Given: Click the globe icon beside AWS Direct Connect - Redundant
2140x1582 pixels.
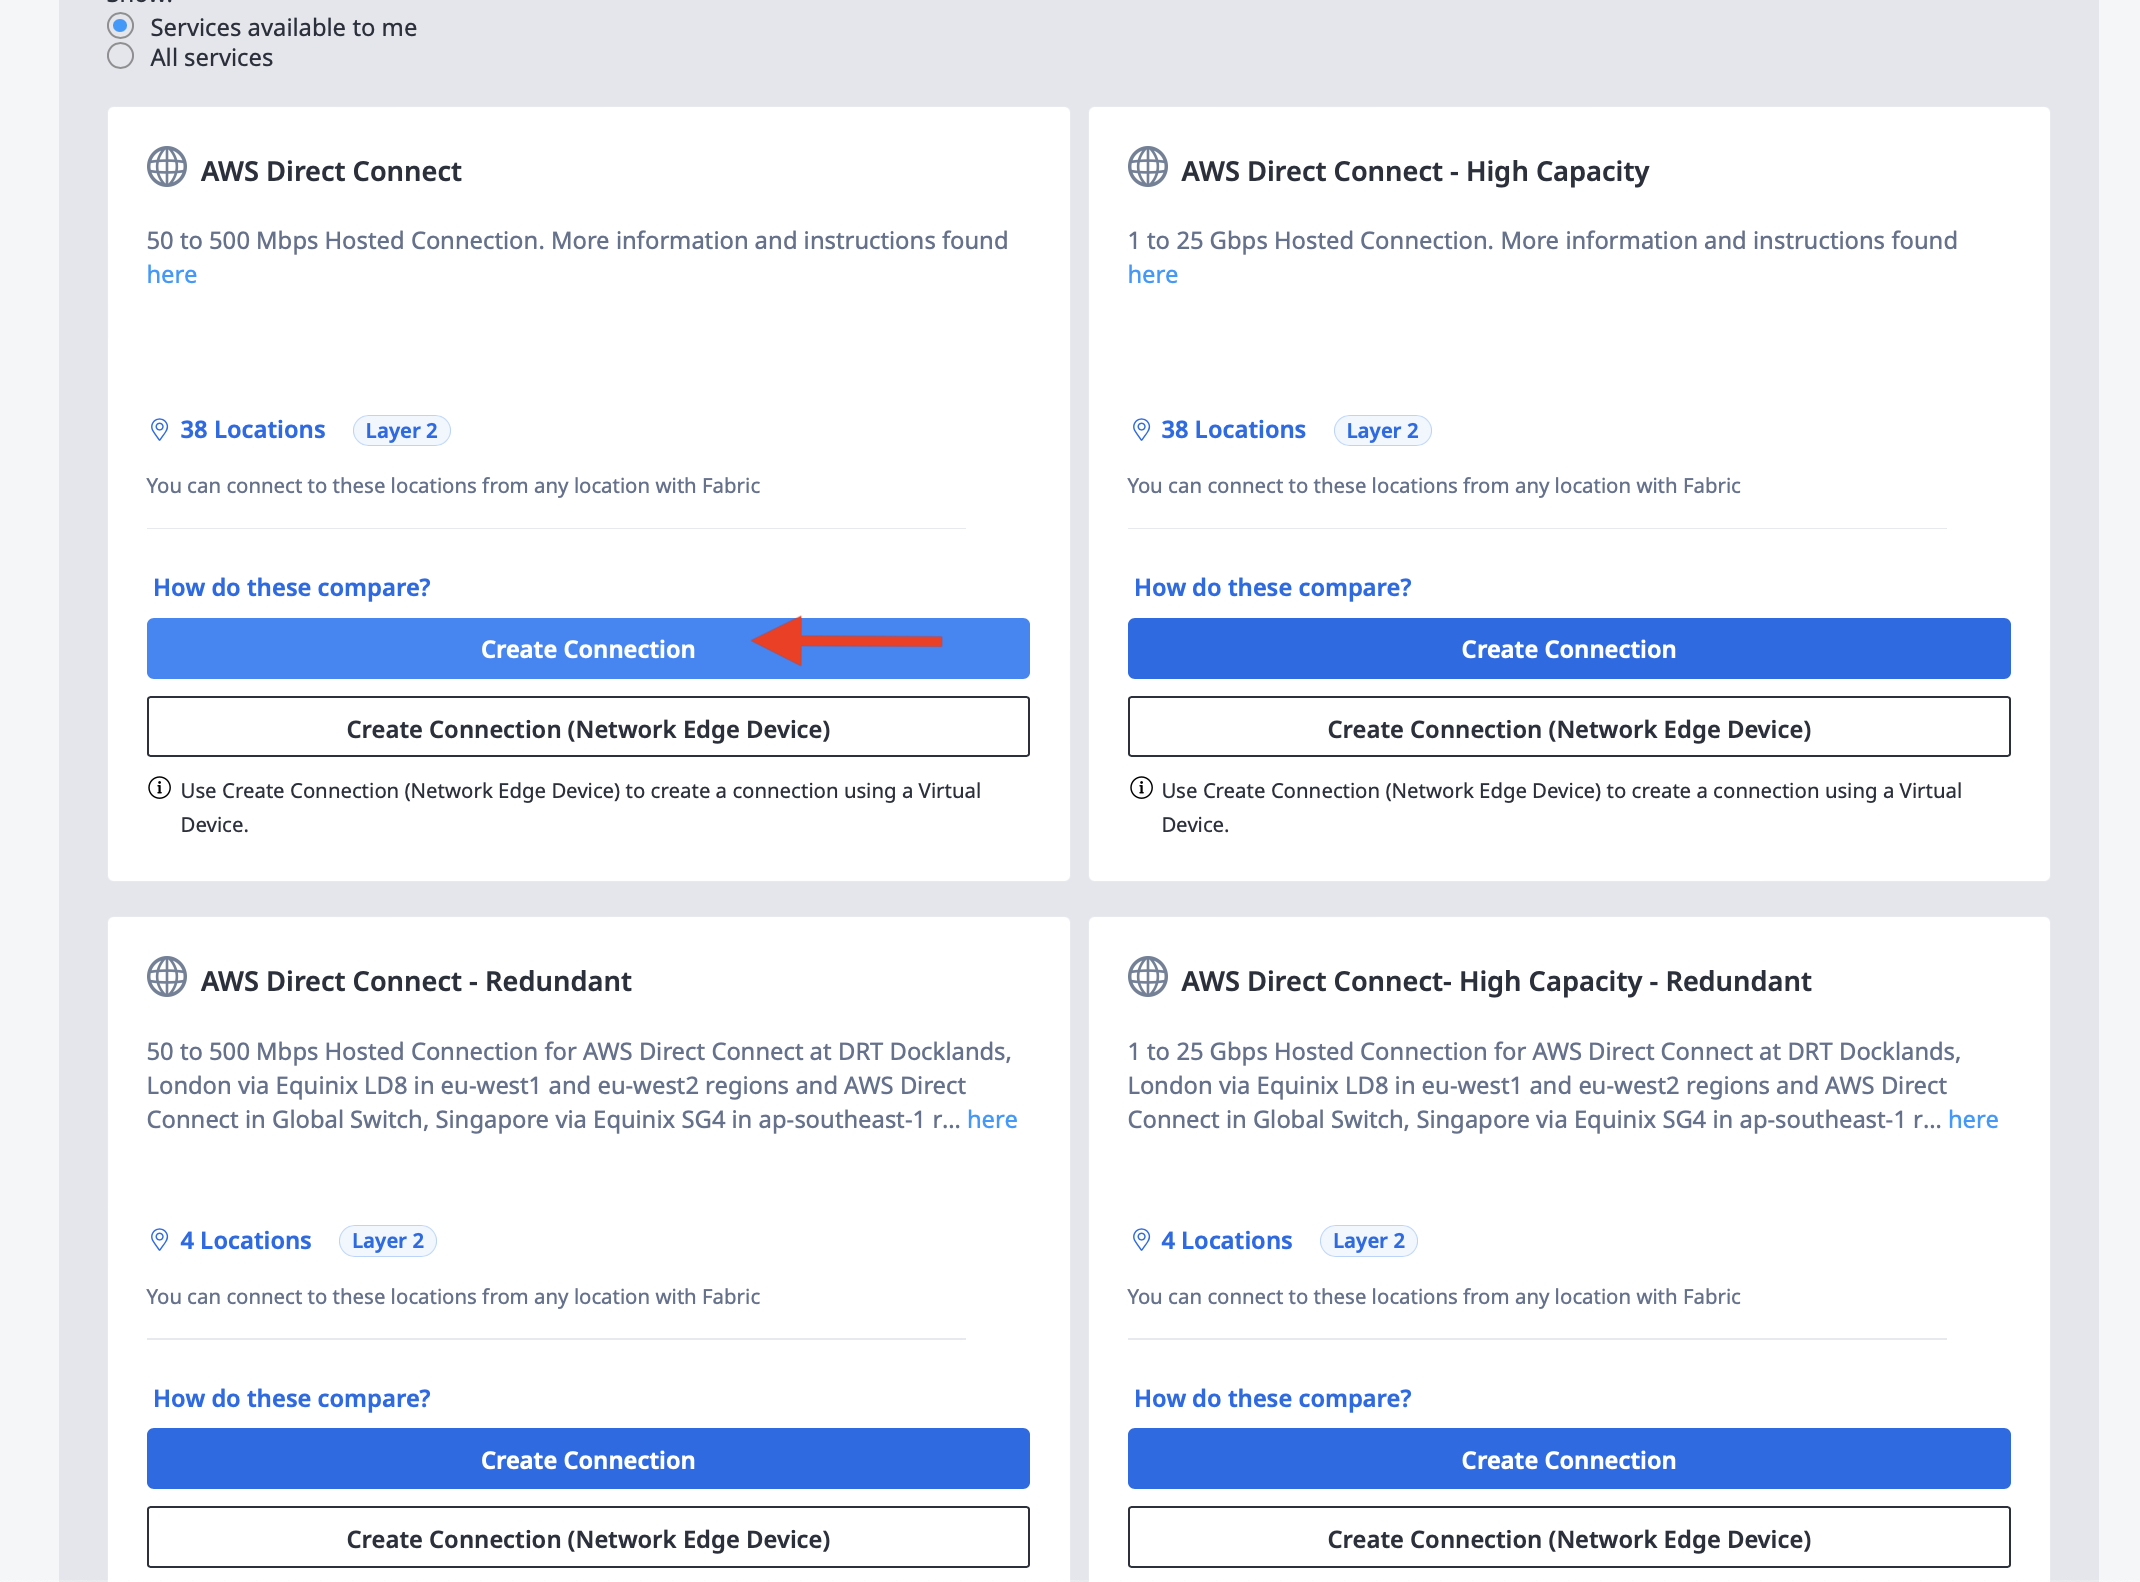Looking at the screenshot, I should (x=167, y=977).
